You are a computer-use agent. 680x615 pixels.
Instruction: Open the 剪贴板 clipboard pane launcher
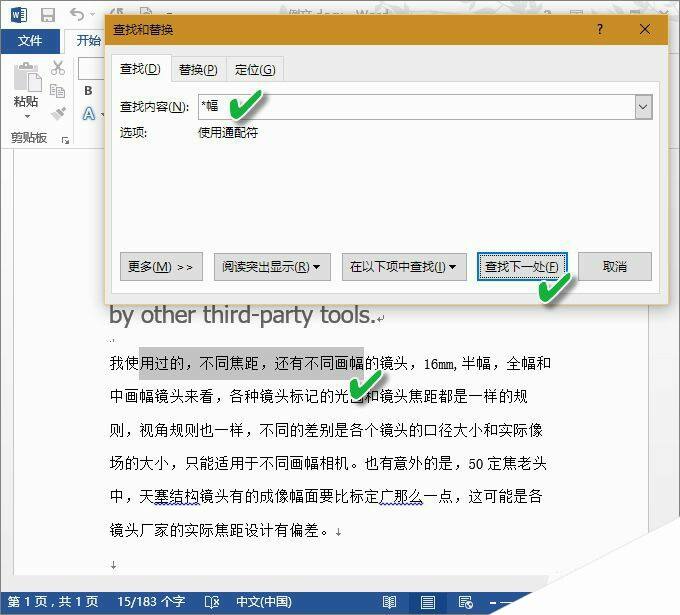(65, 140)
